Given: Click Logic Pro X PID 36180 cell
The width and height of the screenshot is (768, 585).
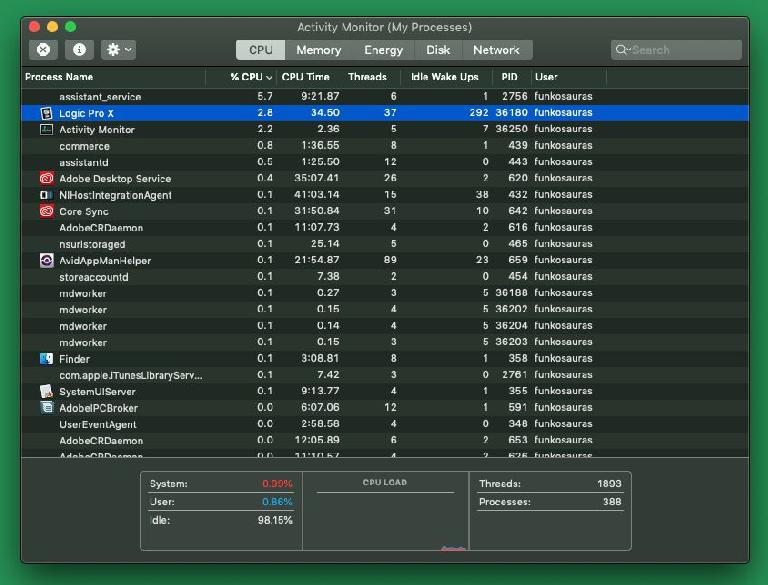Looking at the screenshot, I should 511,113.
